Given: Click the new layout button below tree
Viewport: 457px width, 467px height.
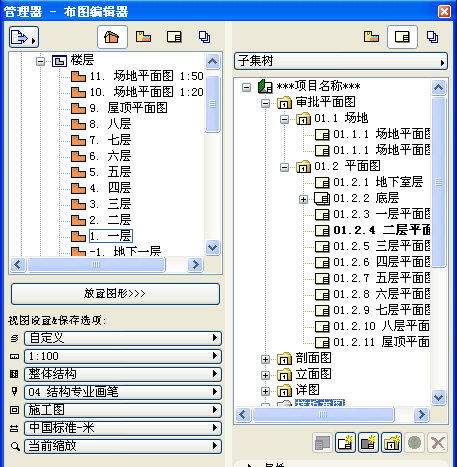Looking at the screenshot, I should pos(345,443).
